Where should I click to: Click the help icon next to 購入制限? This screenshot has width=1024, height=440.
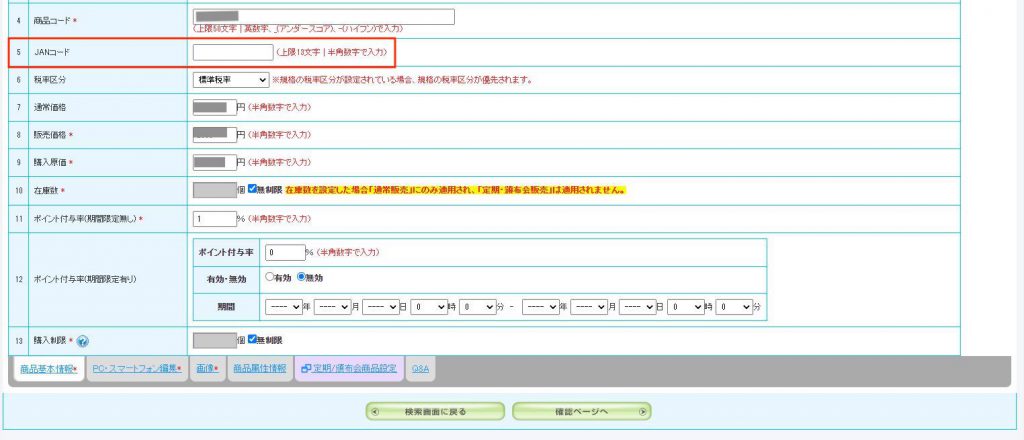click(83, 340)
